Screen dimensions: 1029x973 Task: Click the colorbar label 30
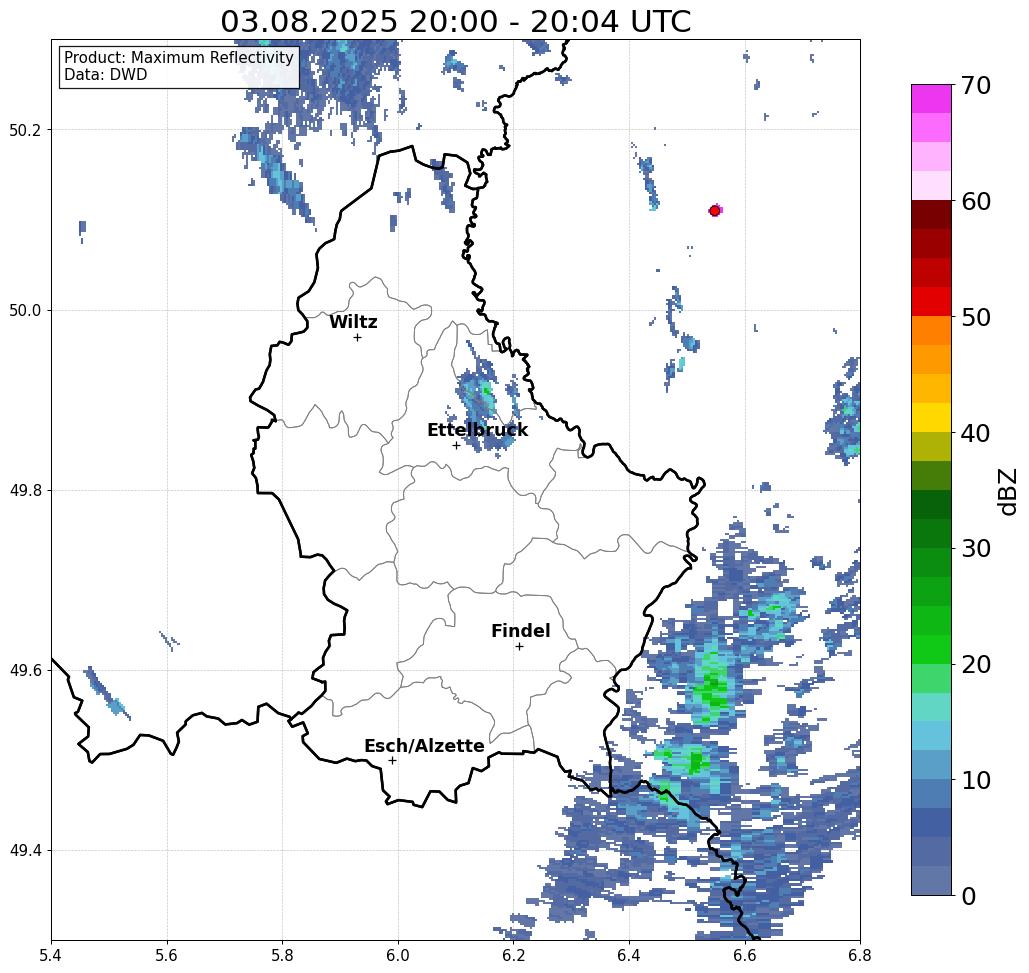[x=976, y=549]
